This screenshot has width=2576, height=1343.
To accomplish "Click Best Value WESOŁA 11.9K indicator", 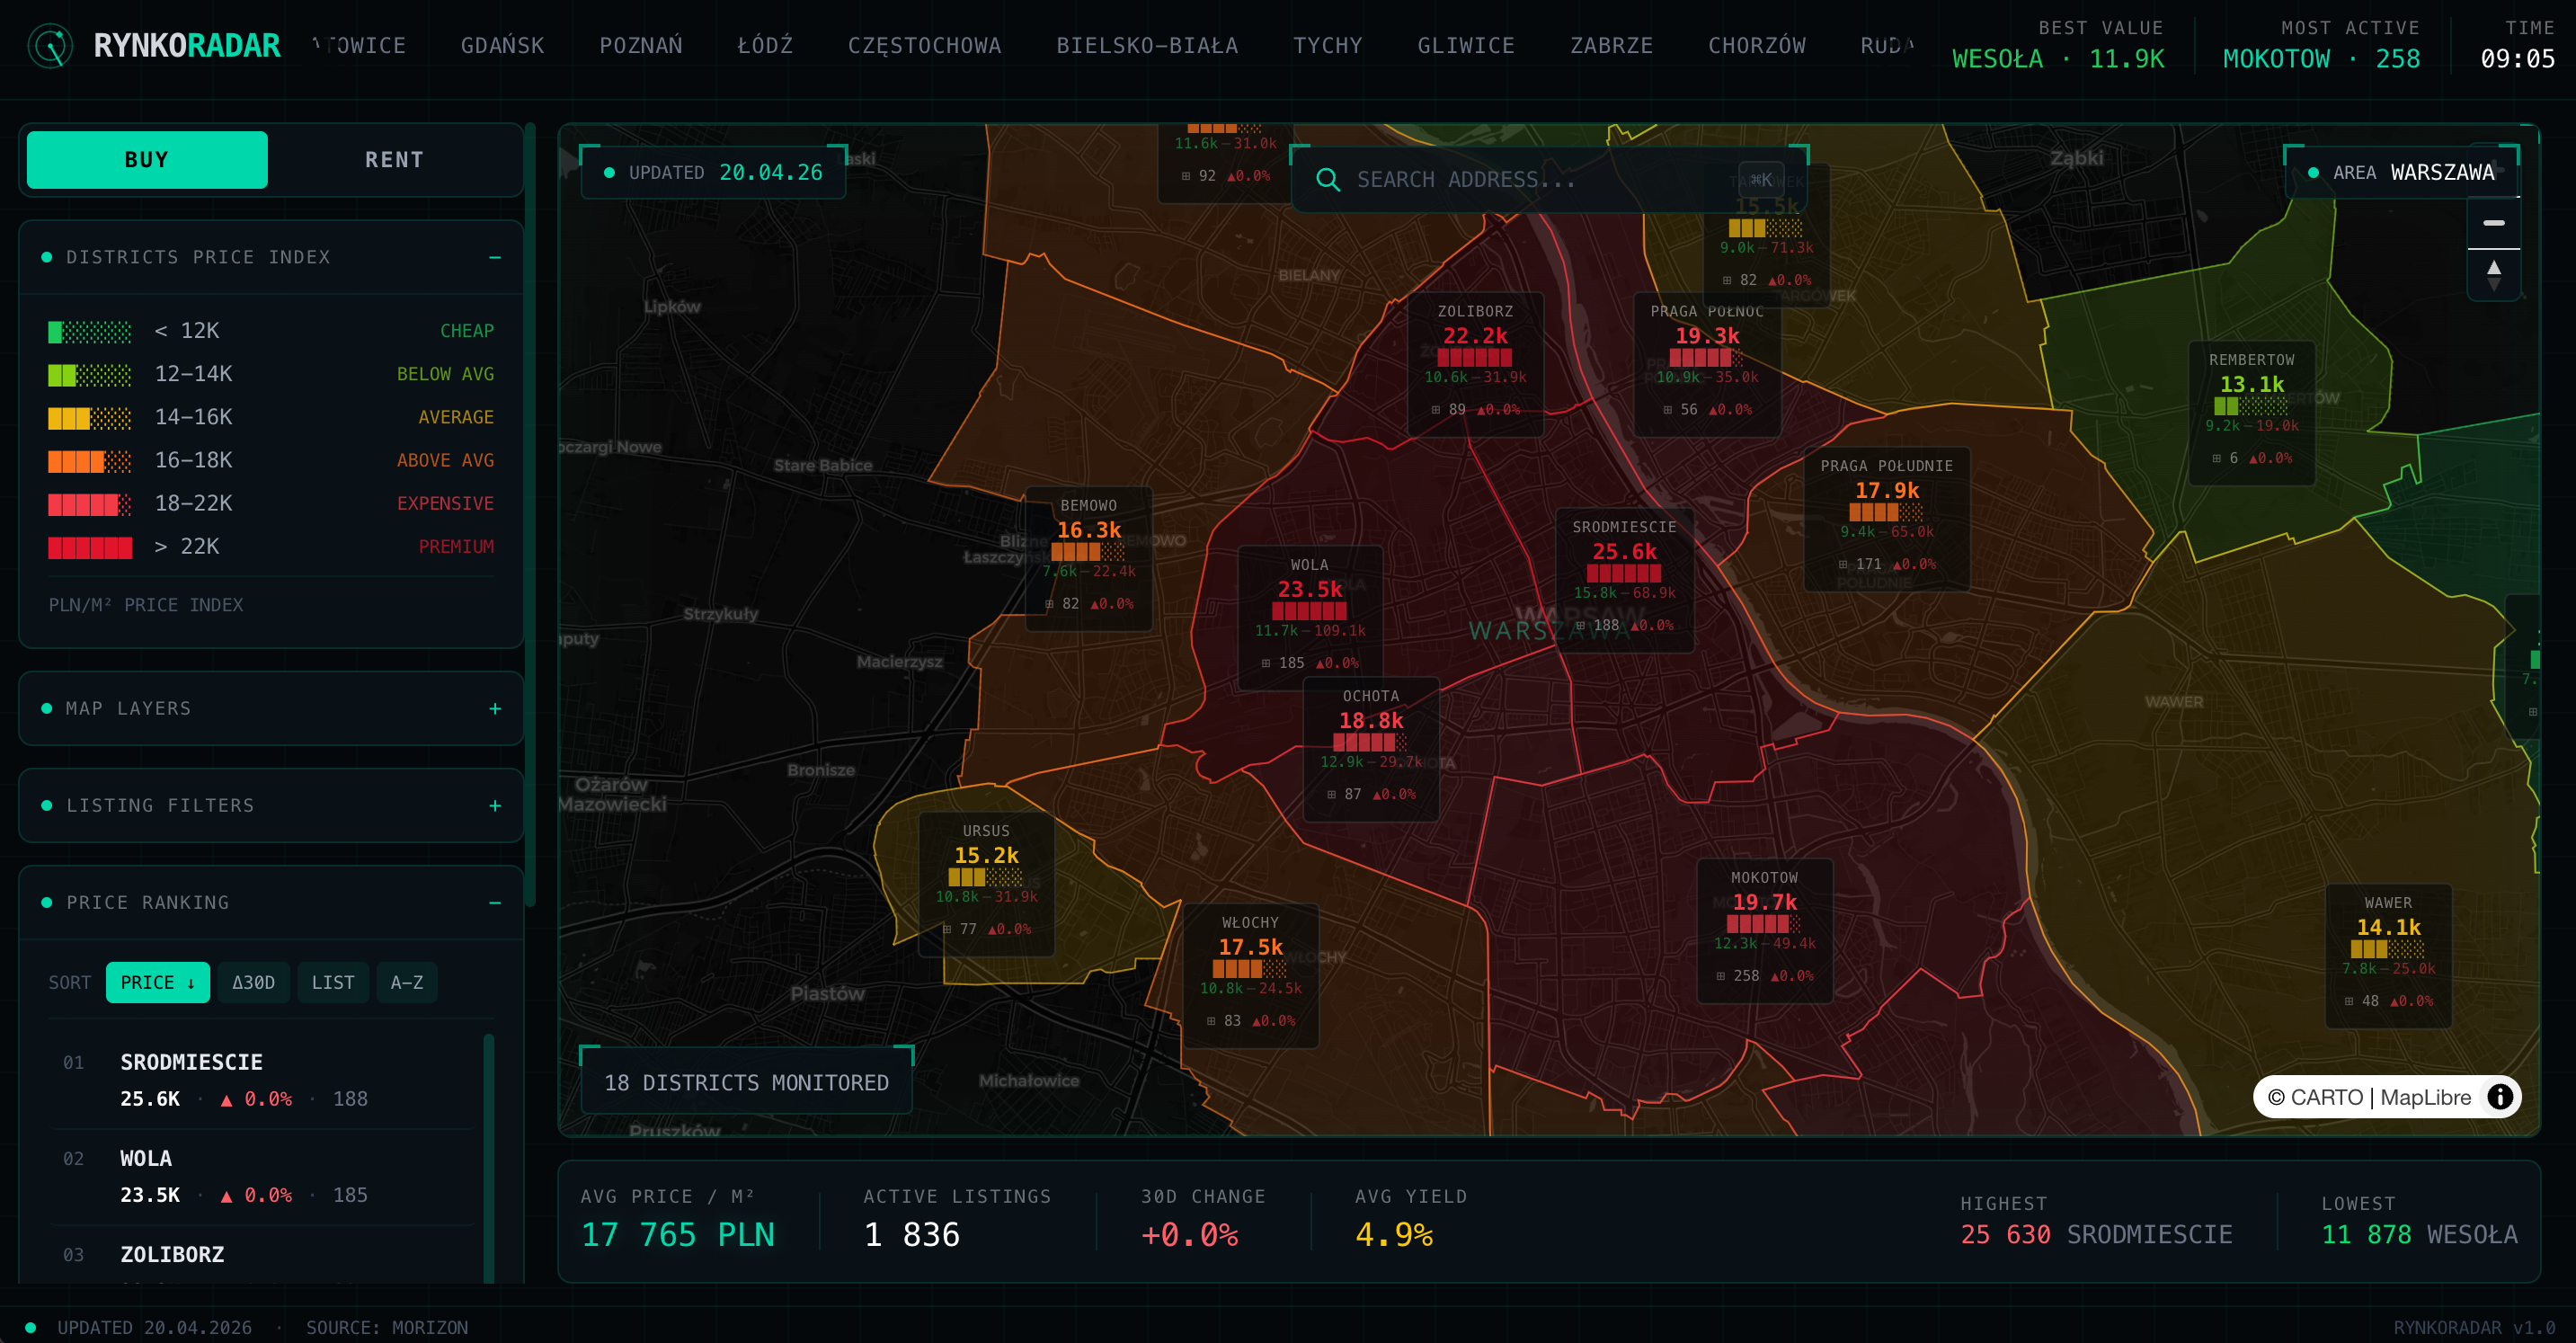I will point(2057,46).
